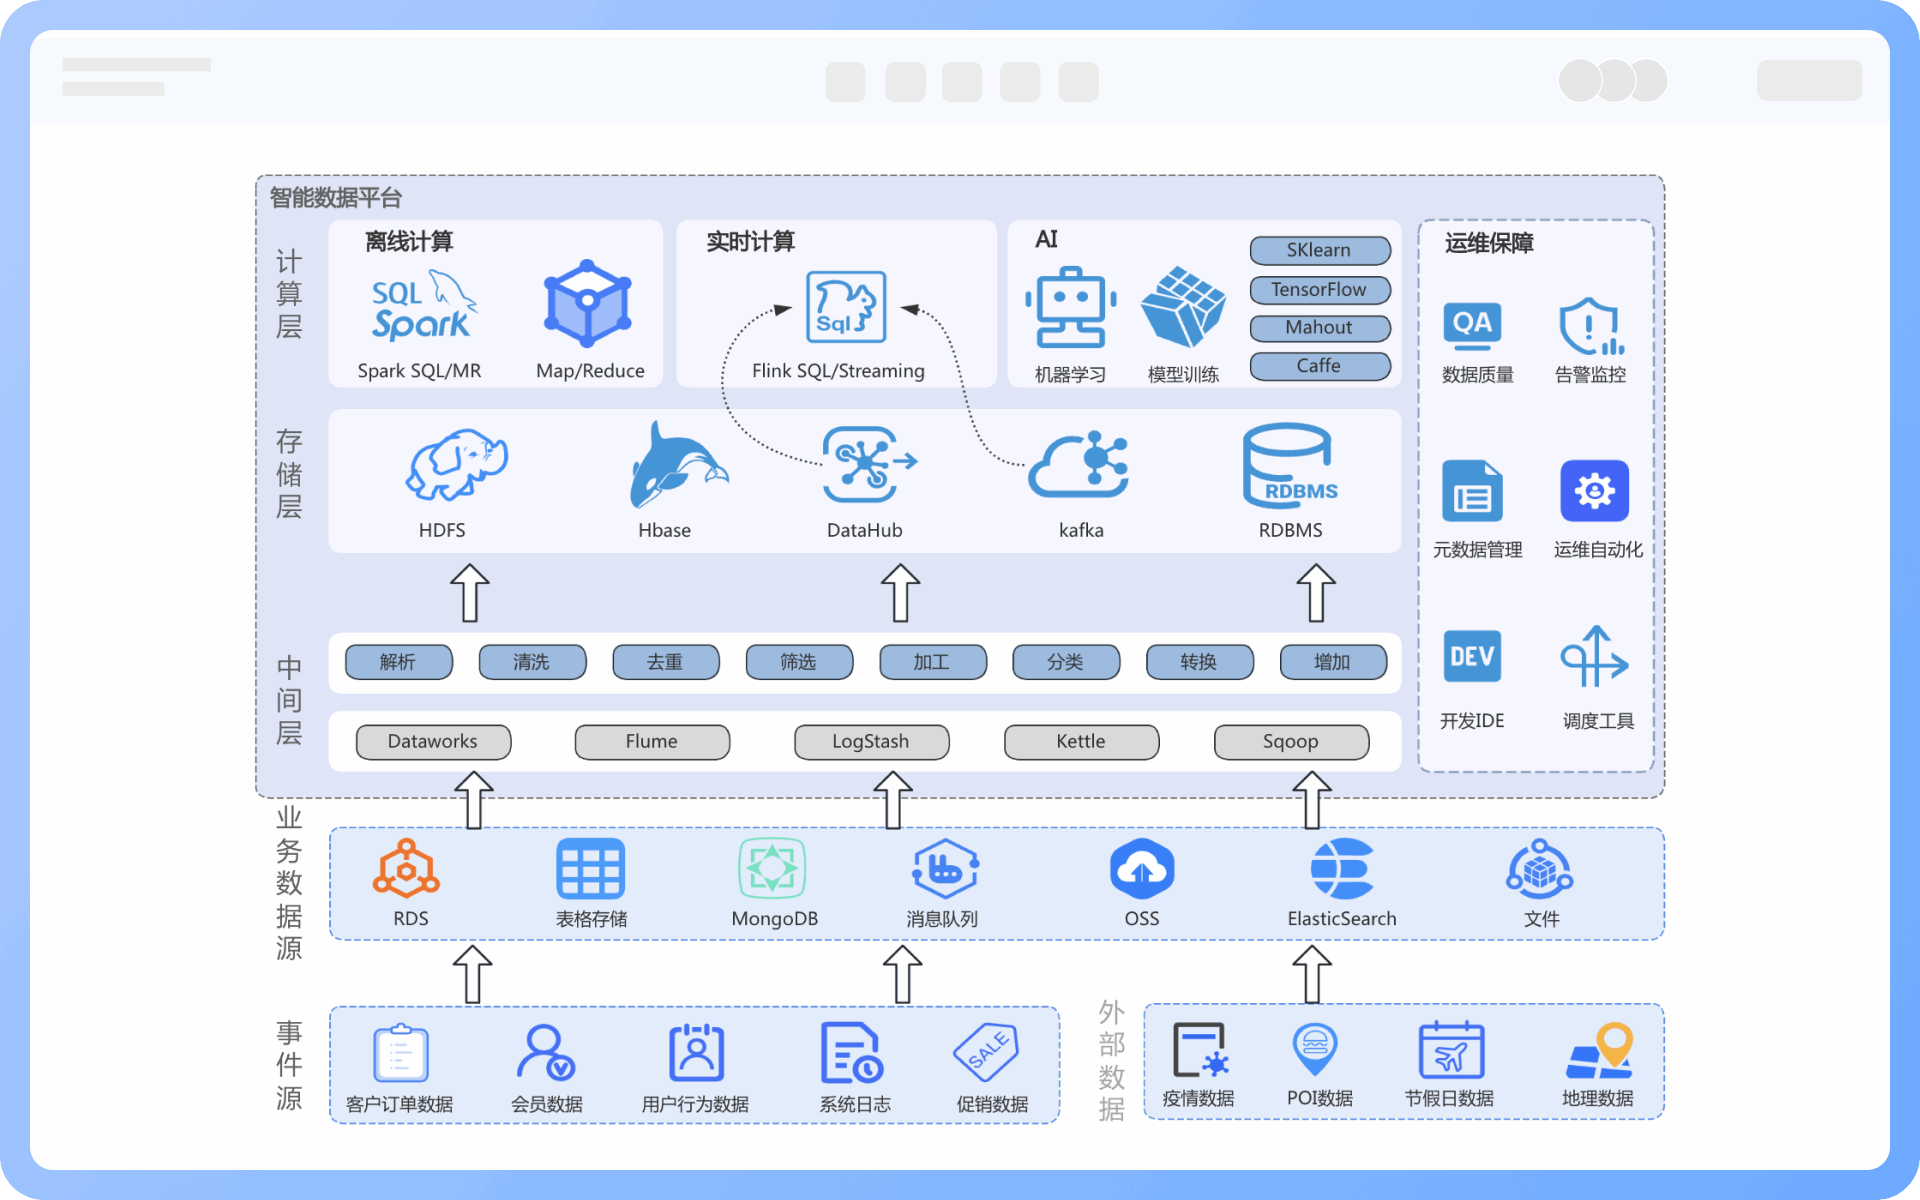Click the Spark SQL/MR icon

click(x=422, y=307)
